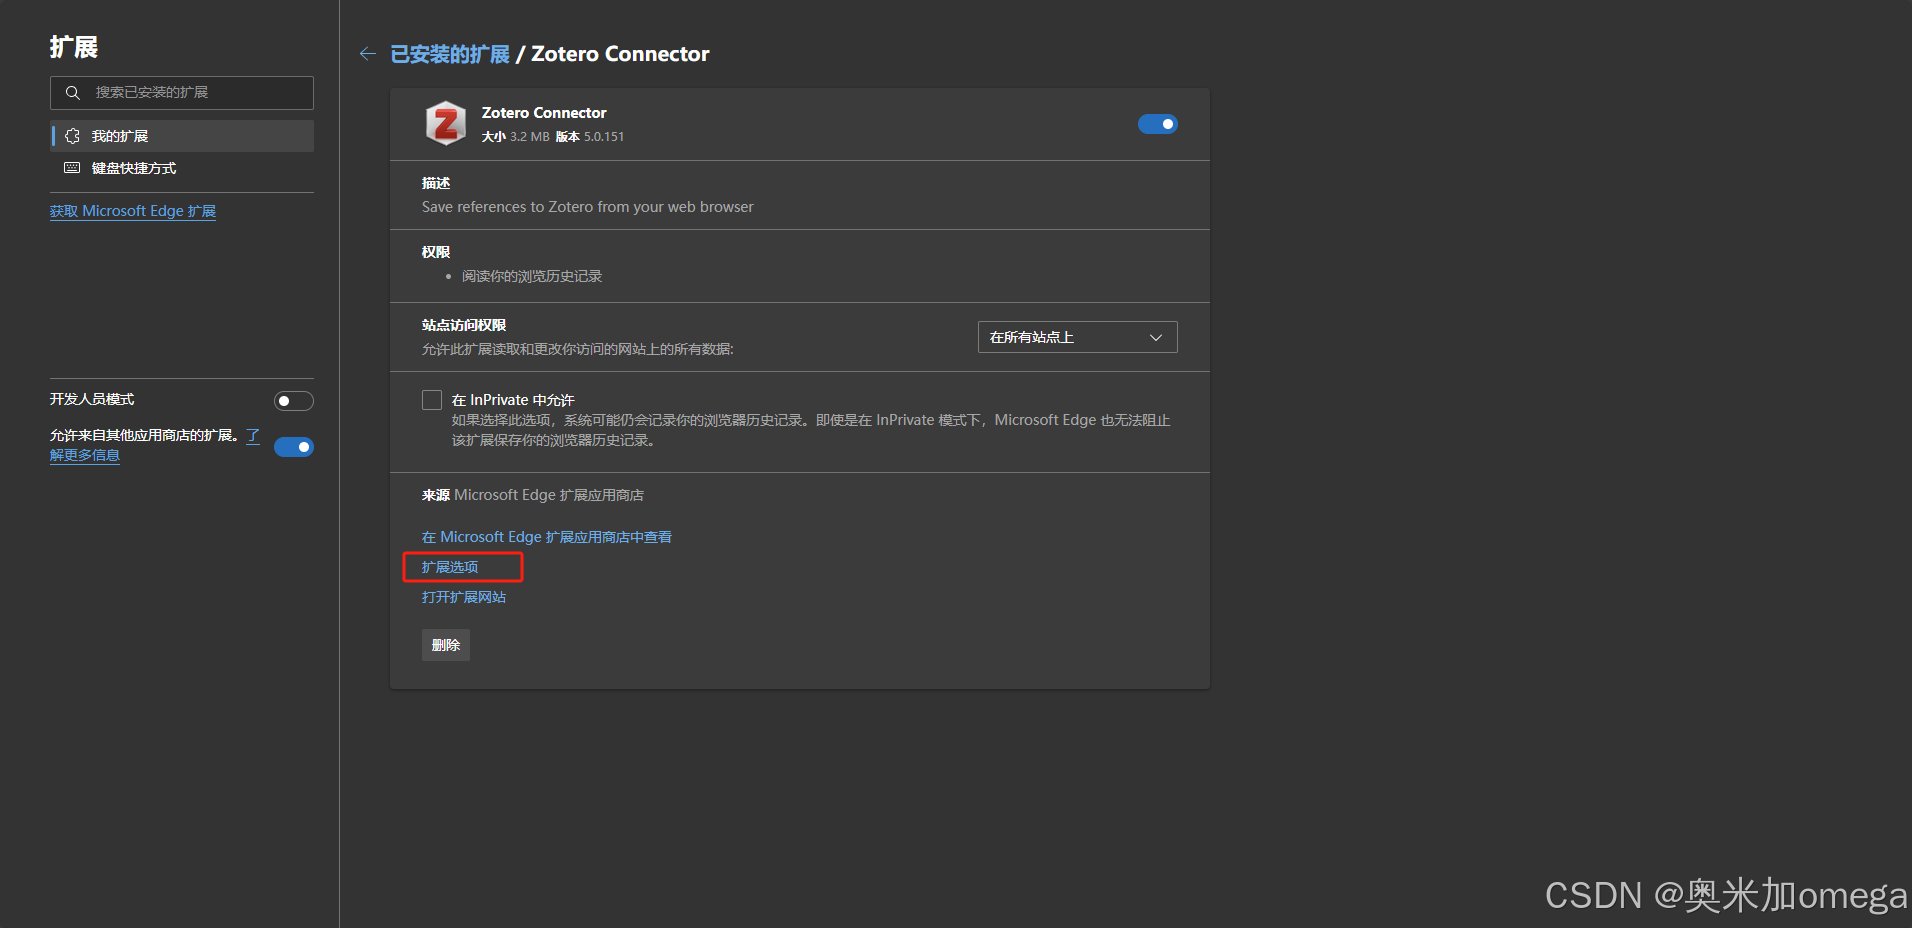
Task: Open 已安装的扩展 breadcrumb link
Action: [450, 54]
